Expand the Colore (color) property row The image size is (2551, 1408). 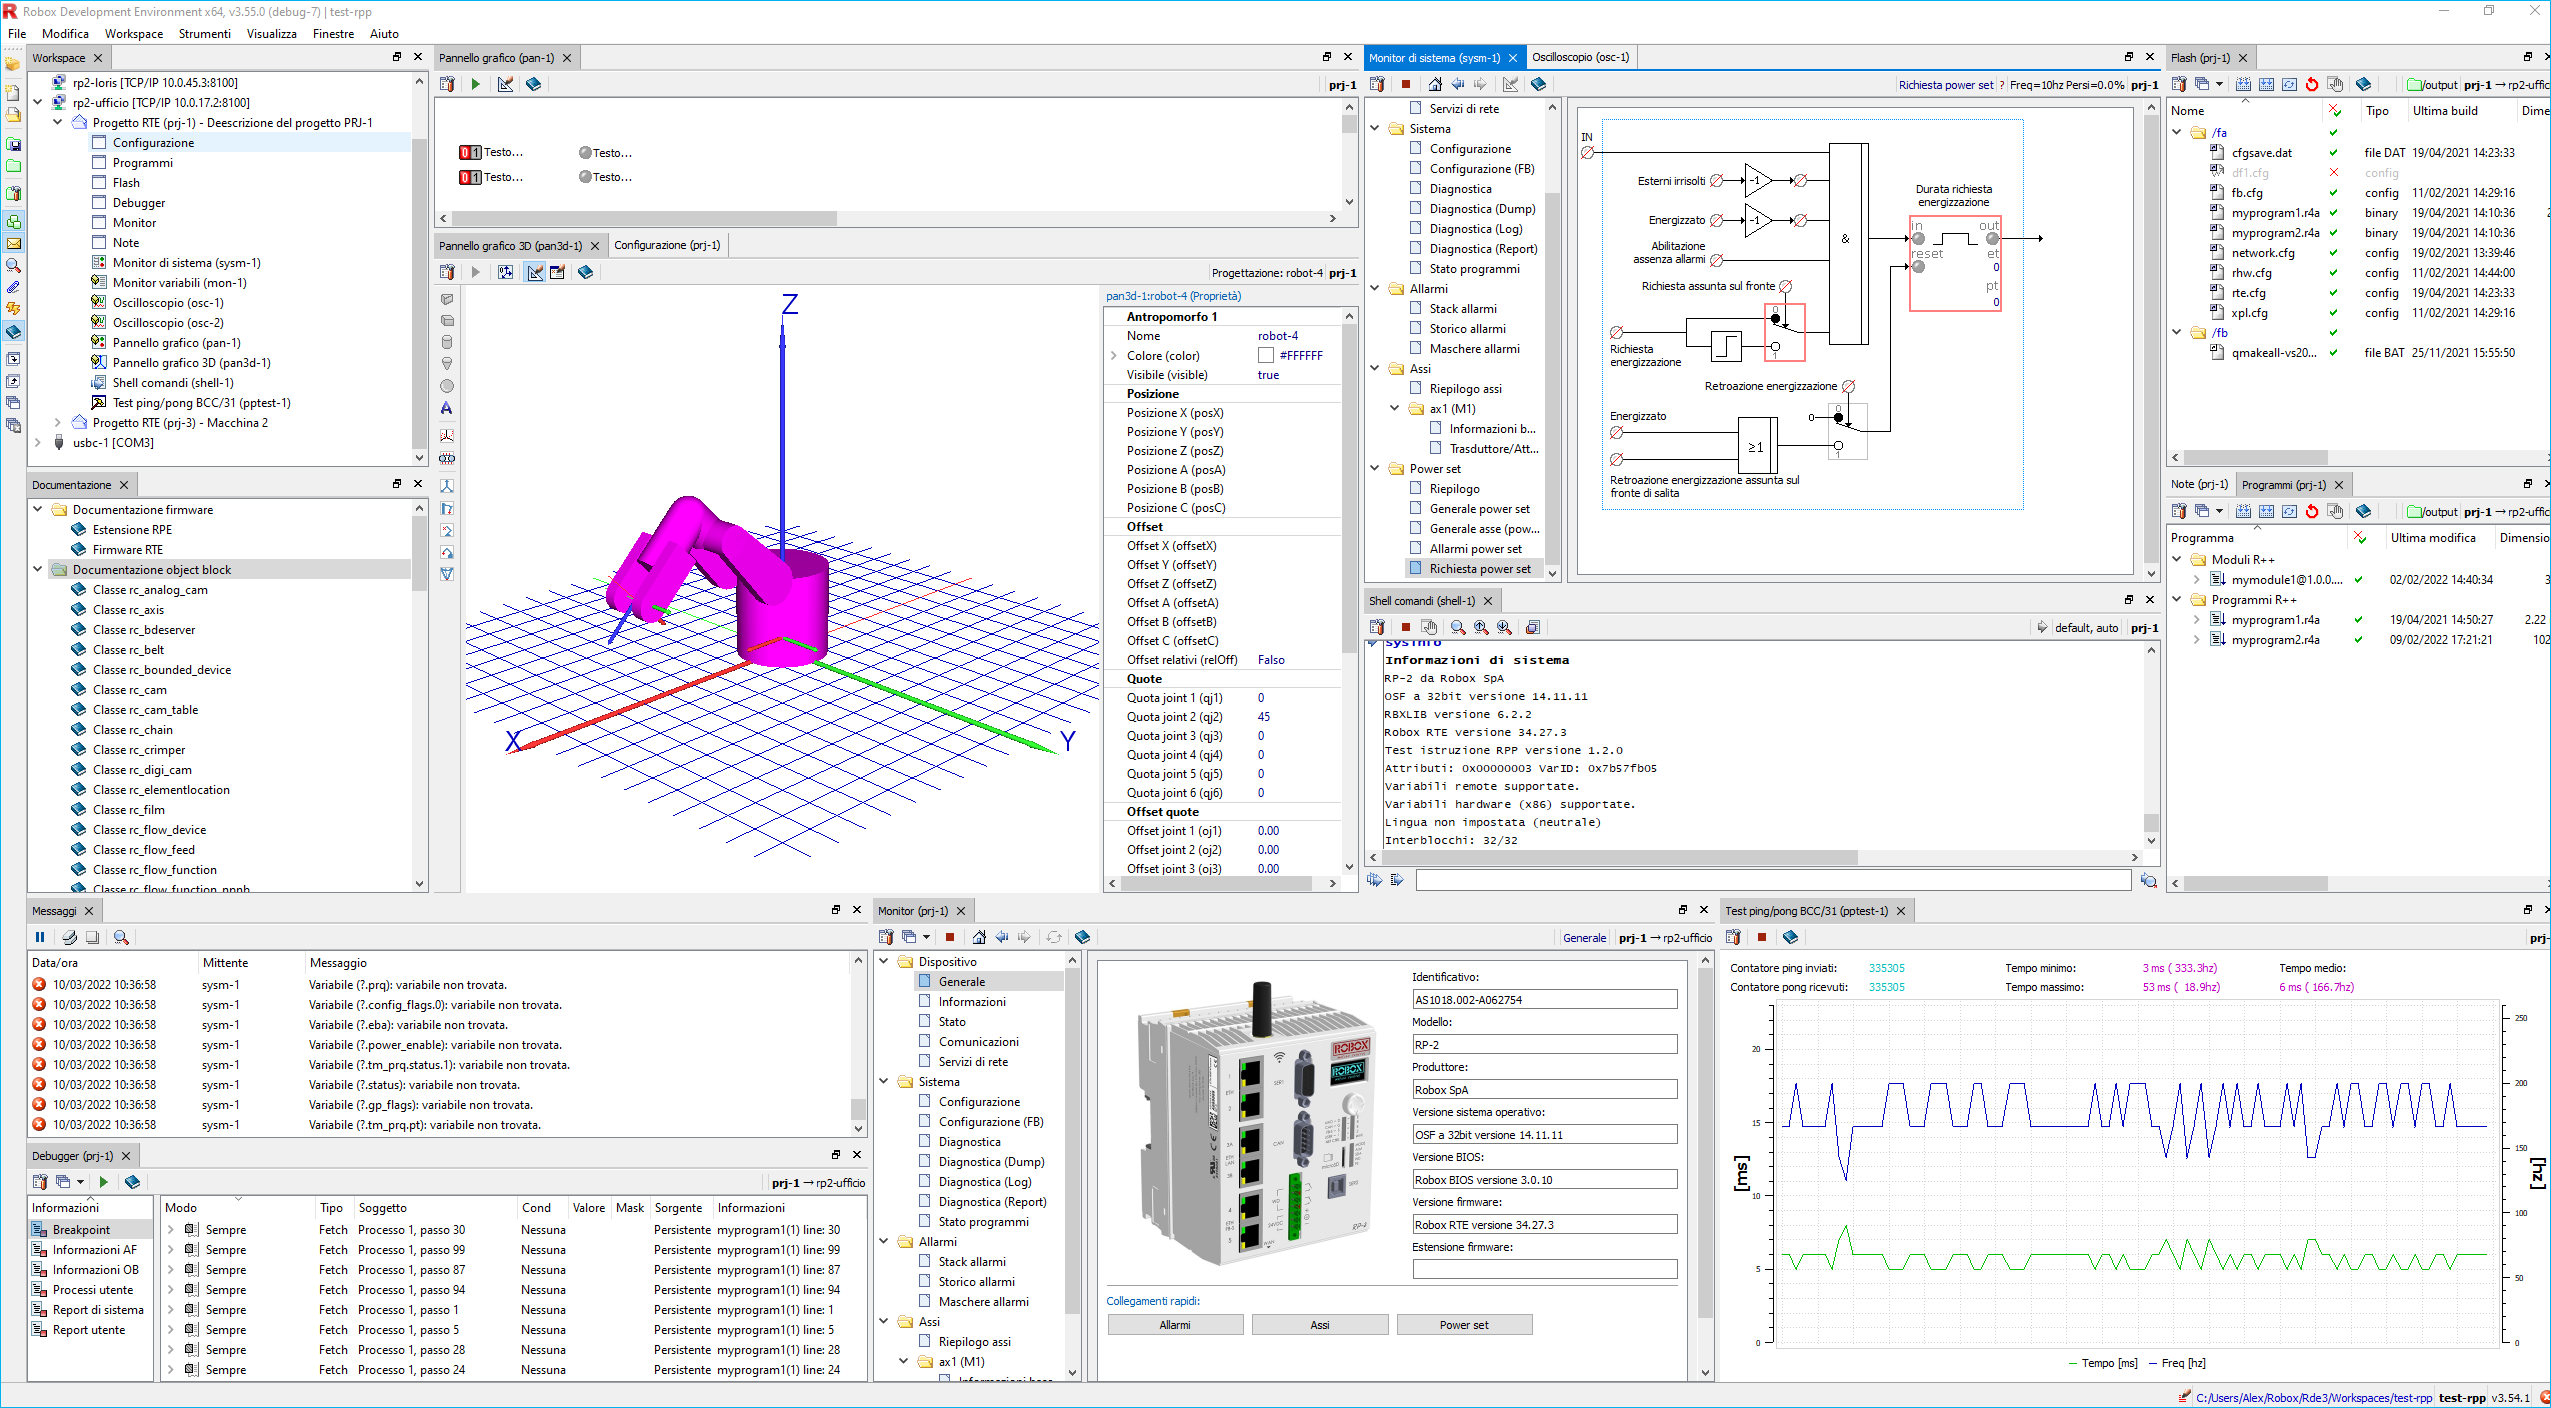coord(1114,356)
